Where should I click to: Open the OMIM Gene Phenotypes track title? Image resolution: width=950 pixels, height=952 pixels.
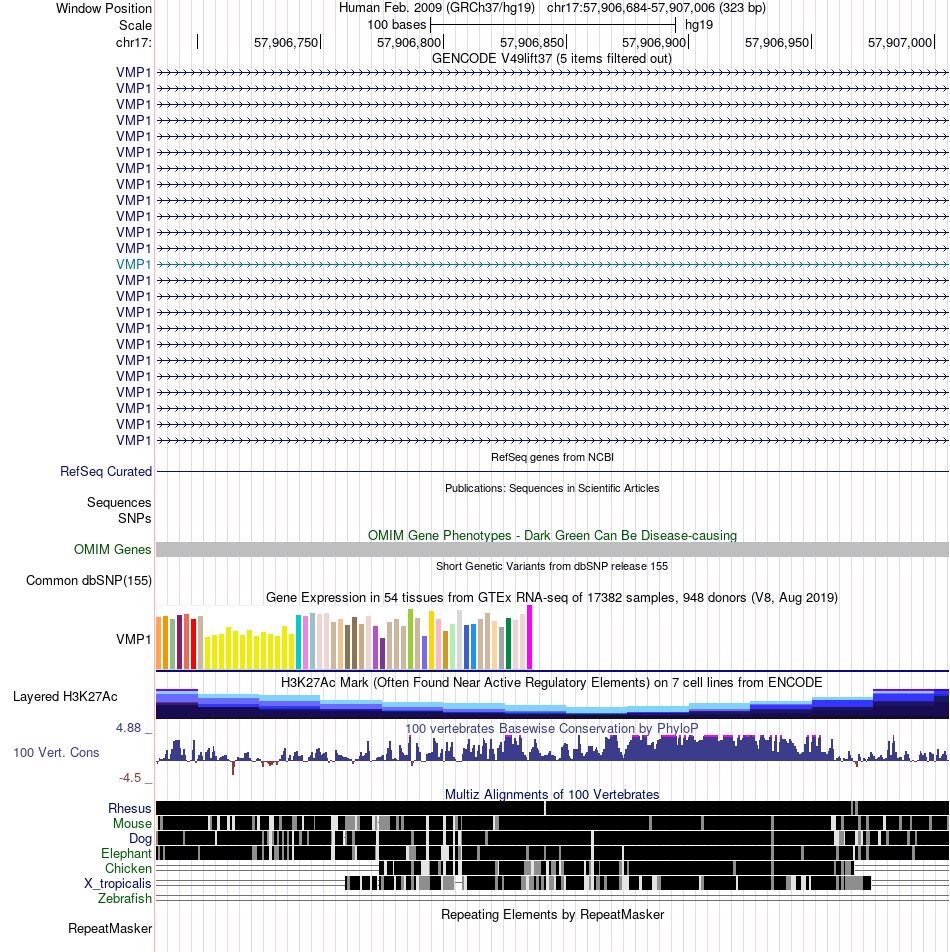[x=552, y=536]
